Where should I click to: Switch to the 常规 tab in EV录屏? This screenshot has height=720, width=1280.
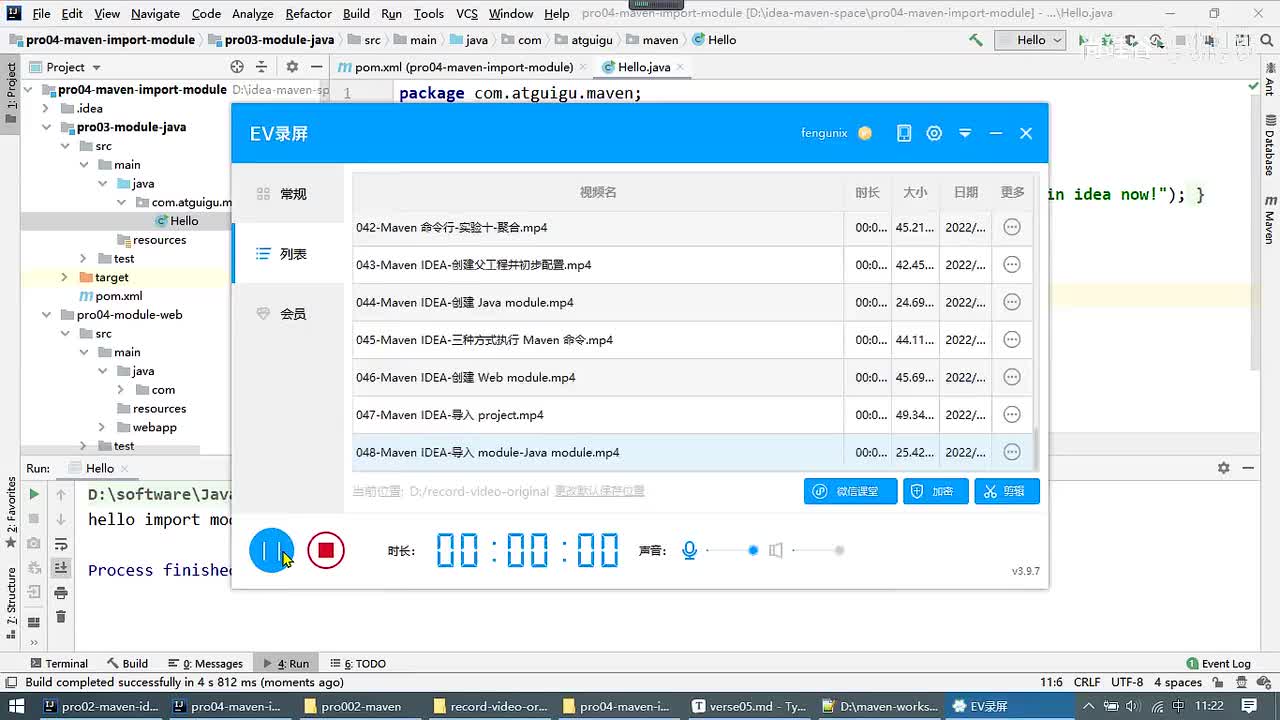tap(288, 194)
